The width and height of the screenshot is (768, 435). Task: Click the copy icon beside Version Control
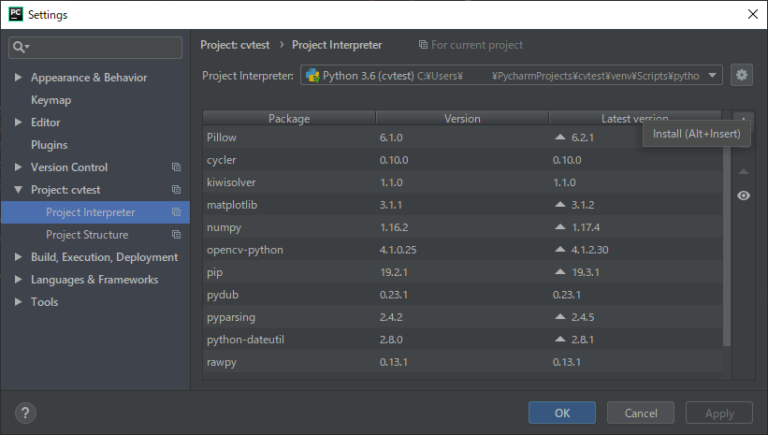tap(176, 167)
